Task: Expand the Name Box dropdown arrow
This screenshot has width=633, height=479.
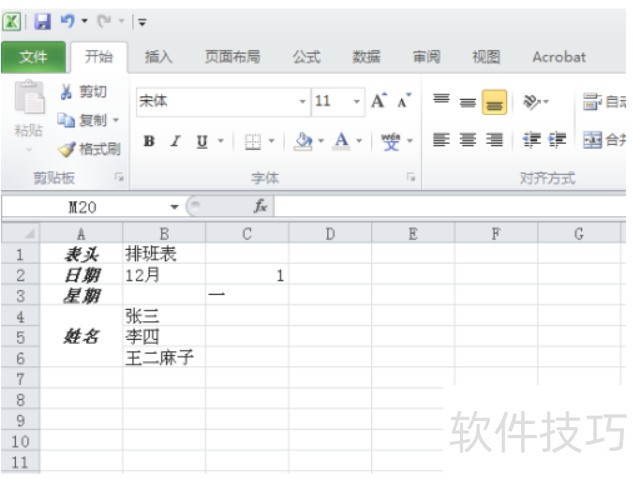Action: (x=174, y=207)
